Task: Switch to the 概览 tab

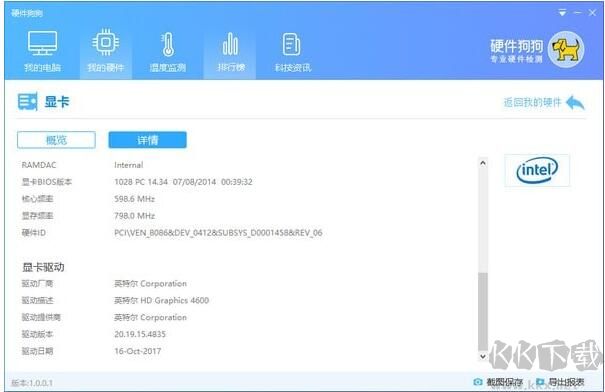Action: point(56,140)
